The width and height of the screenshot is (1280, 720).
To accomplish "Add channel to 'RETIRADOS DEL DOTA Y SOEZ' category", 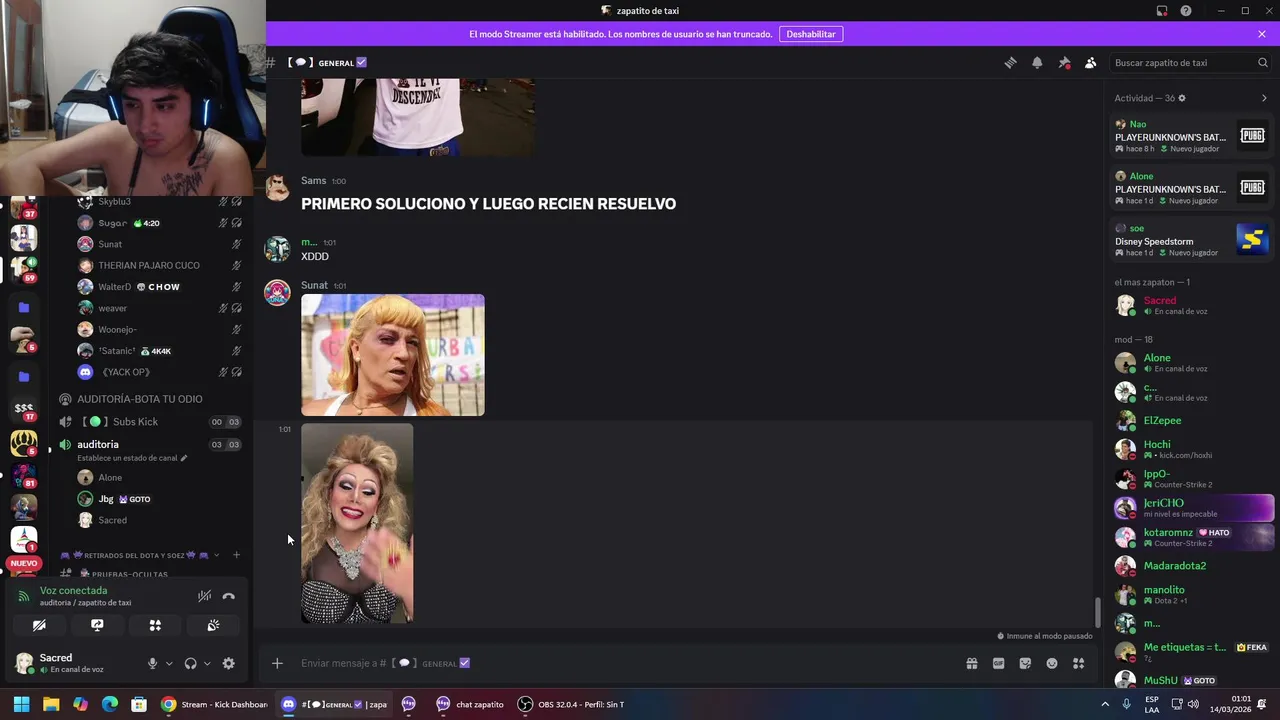I will [x=236, y=555].
